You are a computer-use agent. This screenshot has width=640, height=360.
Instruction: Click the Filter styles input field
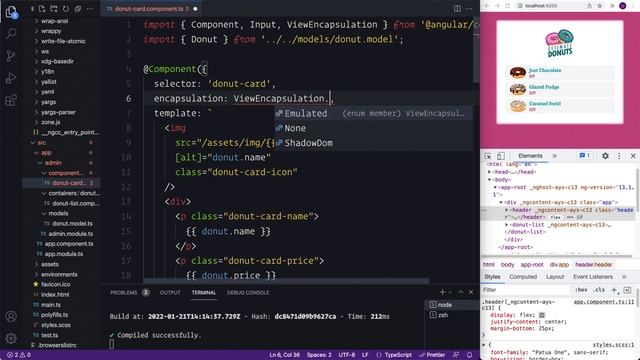526,290
